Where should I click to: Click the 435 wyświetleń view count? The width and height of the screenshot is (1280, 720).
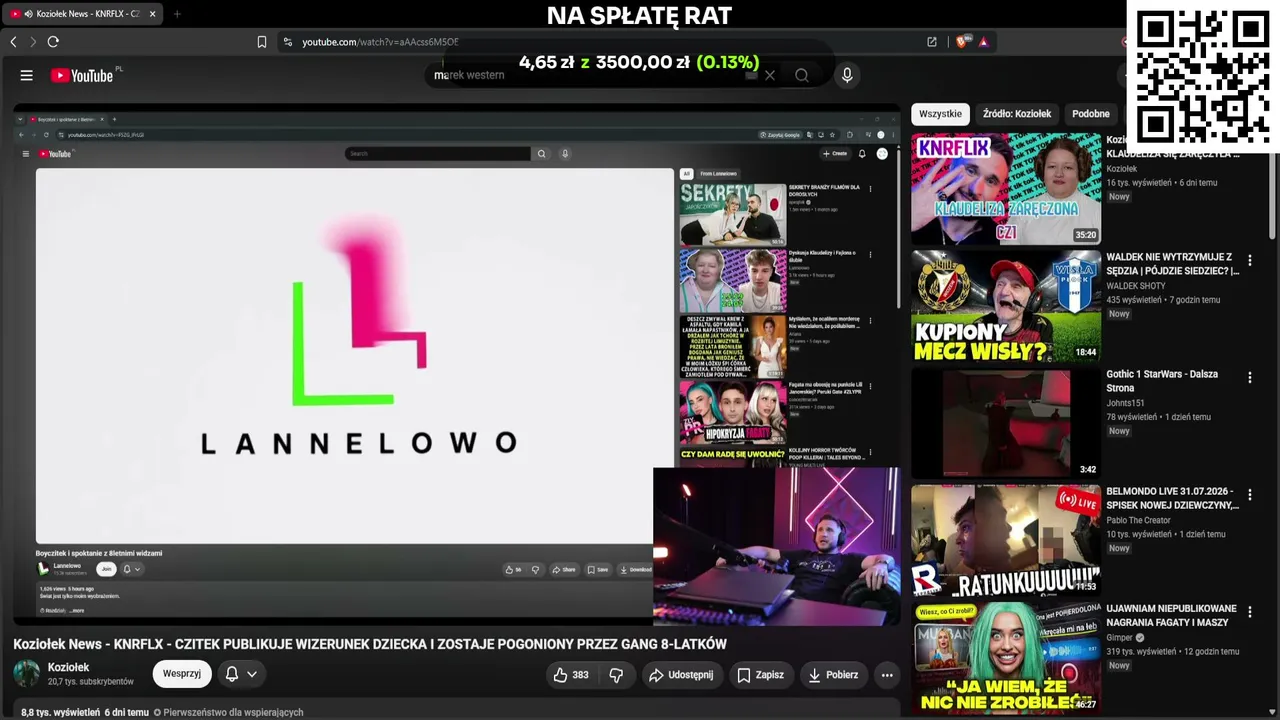[1134, 300]
